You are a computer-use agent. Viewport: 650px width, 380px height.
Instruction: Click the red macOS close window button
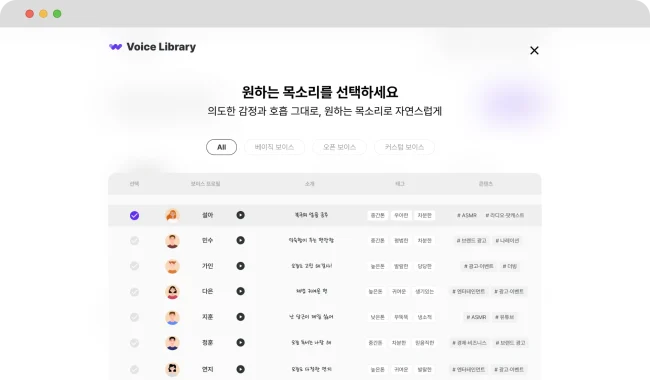[29, 14]
